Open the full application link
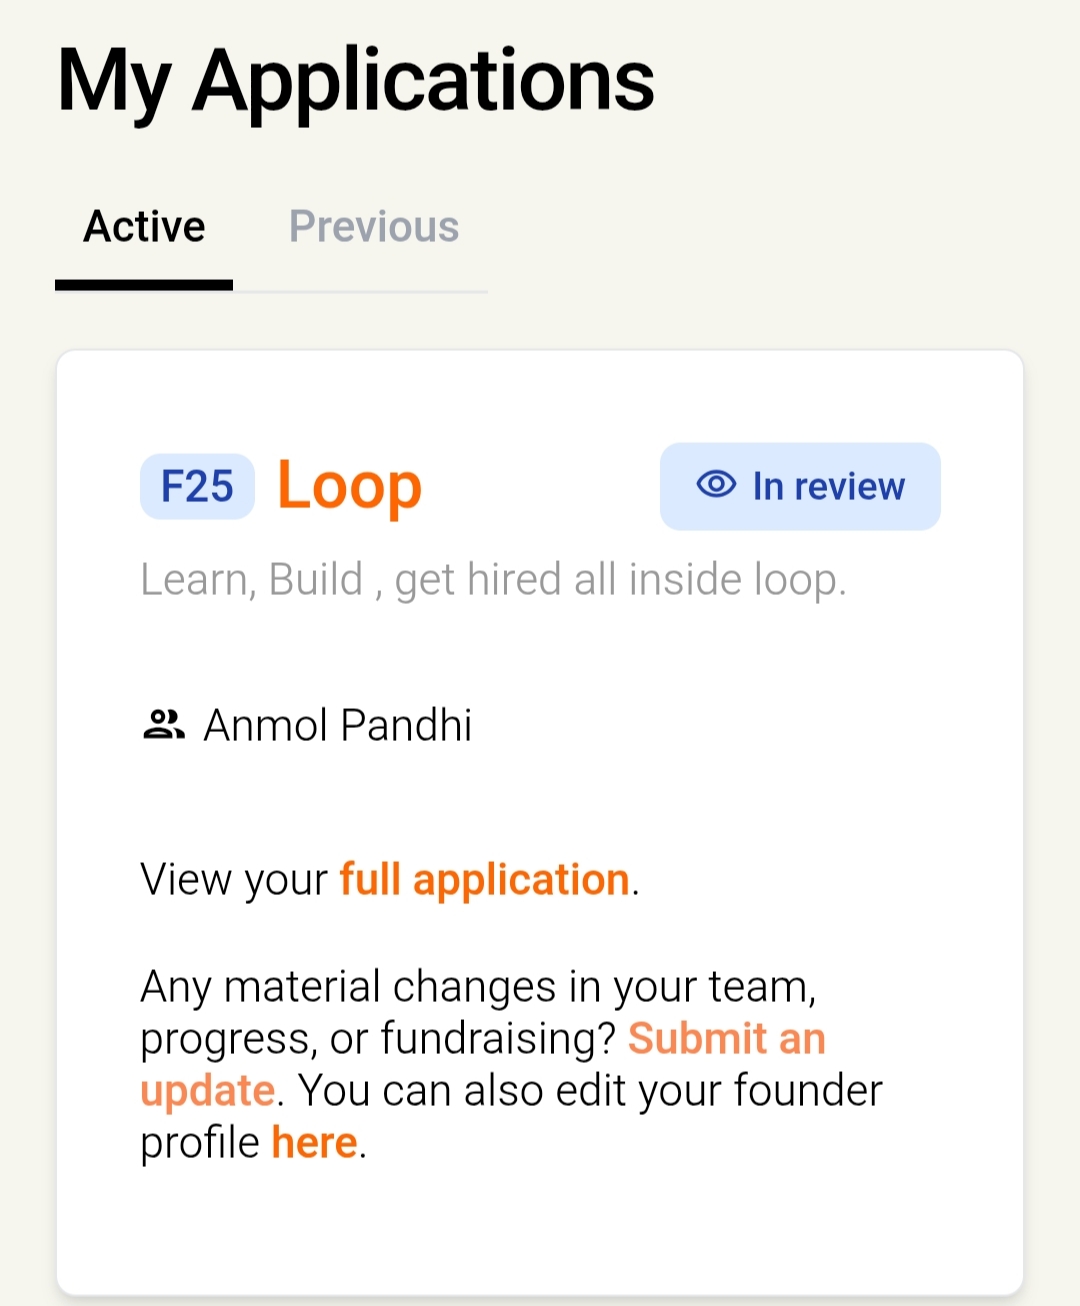The image size is (1080, 1306). point(484,881)
